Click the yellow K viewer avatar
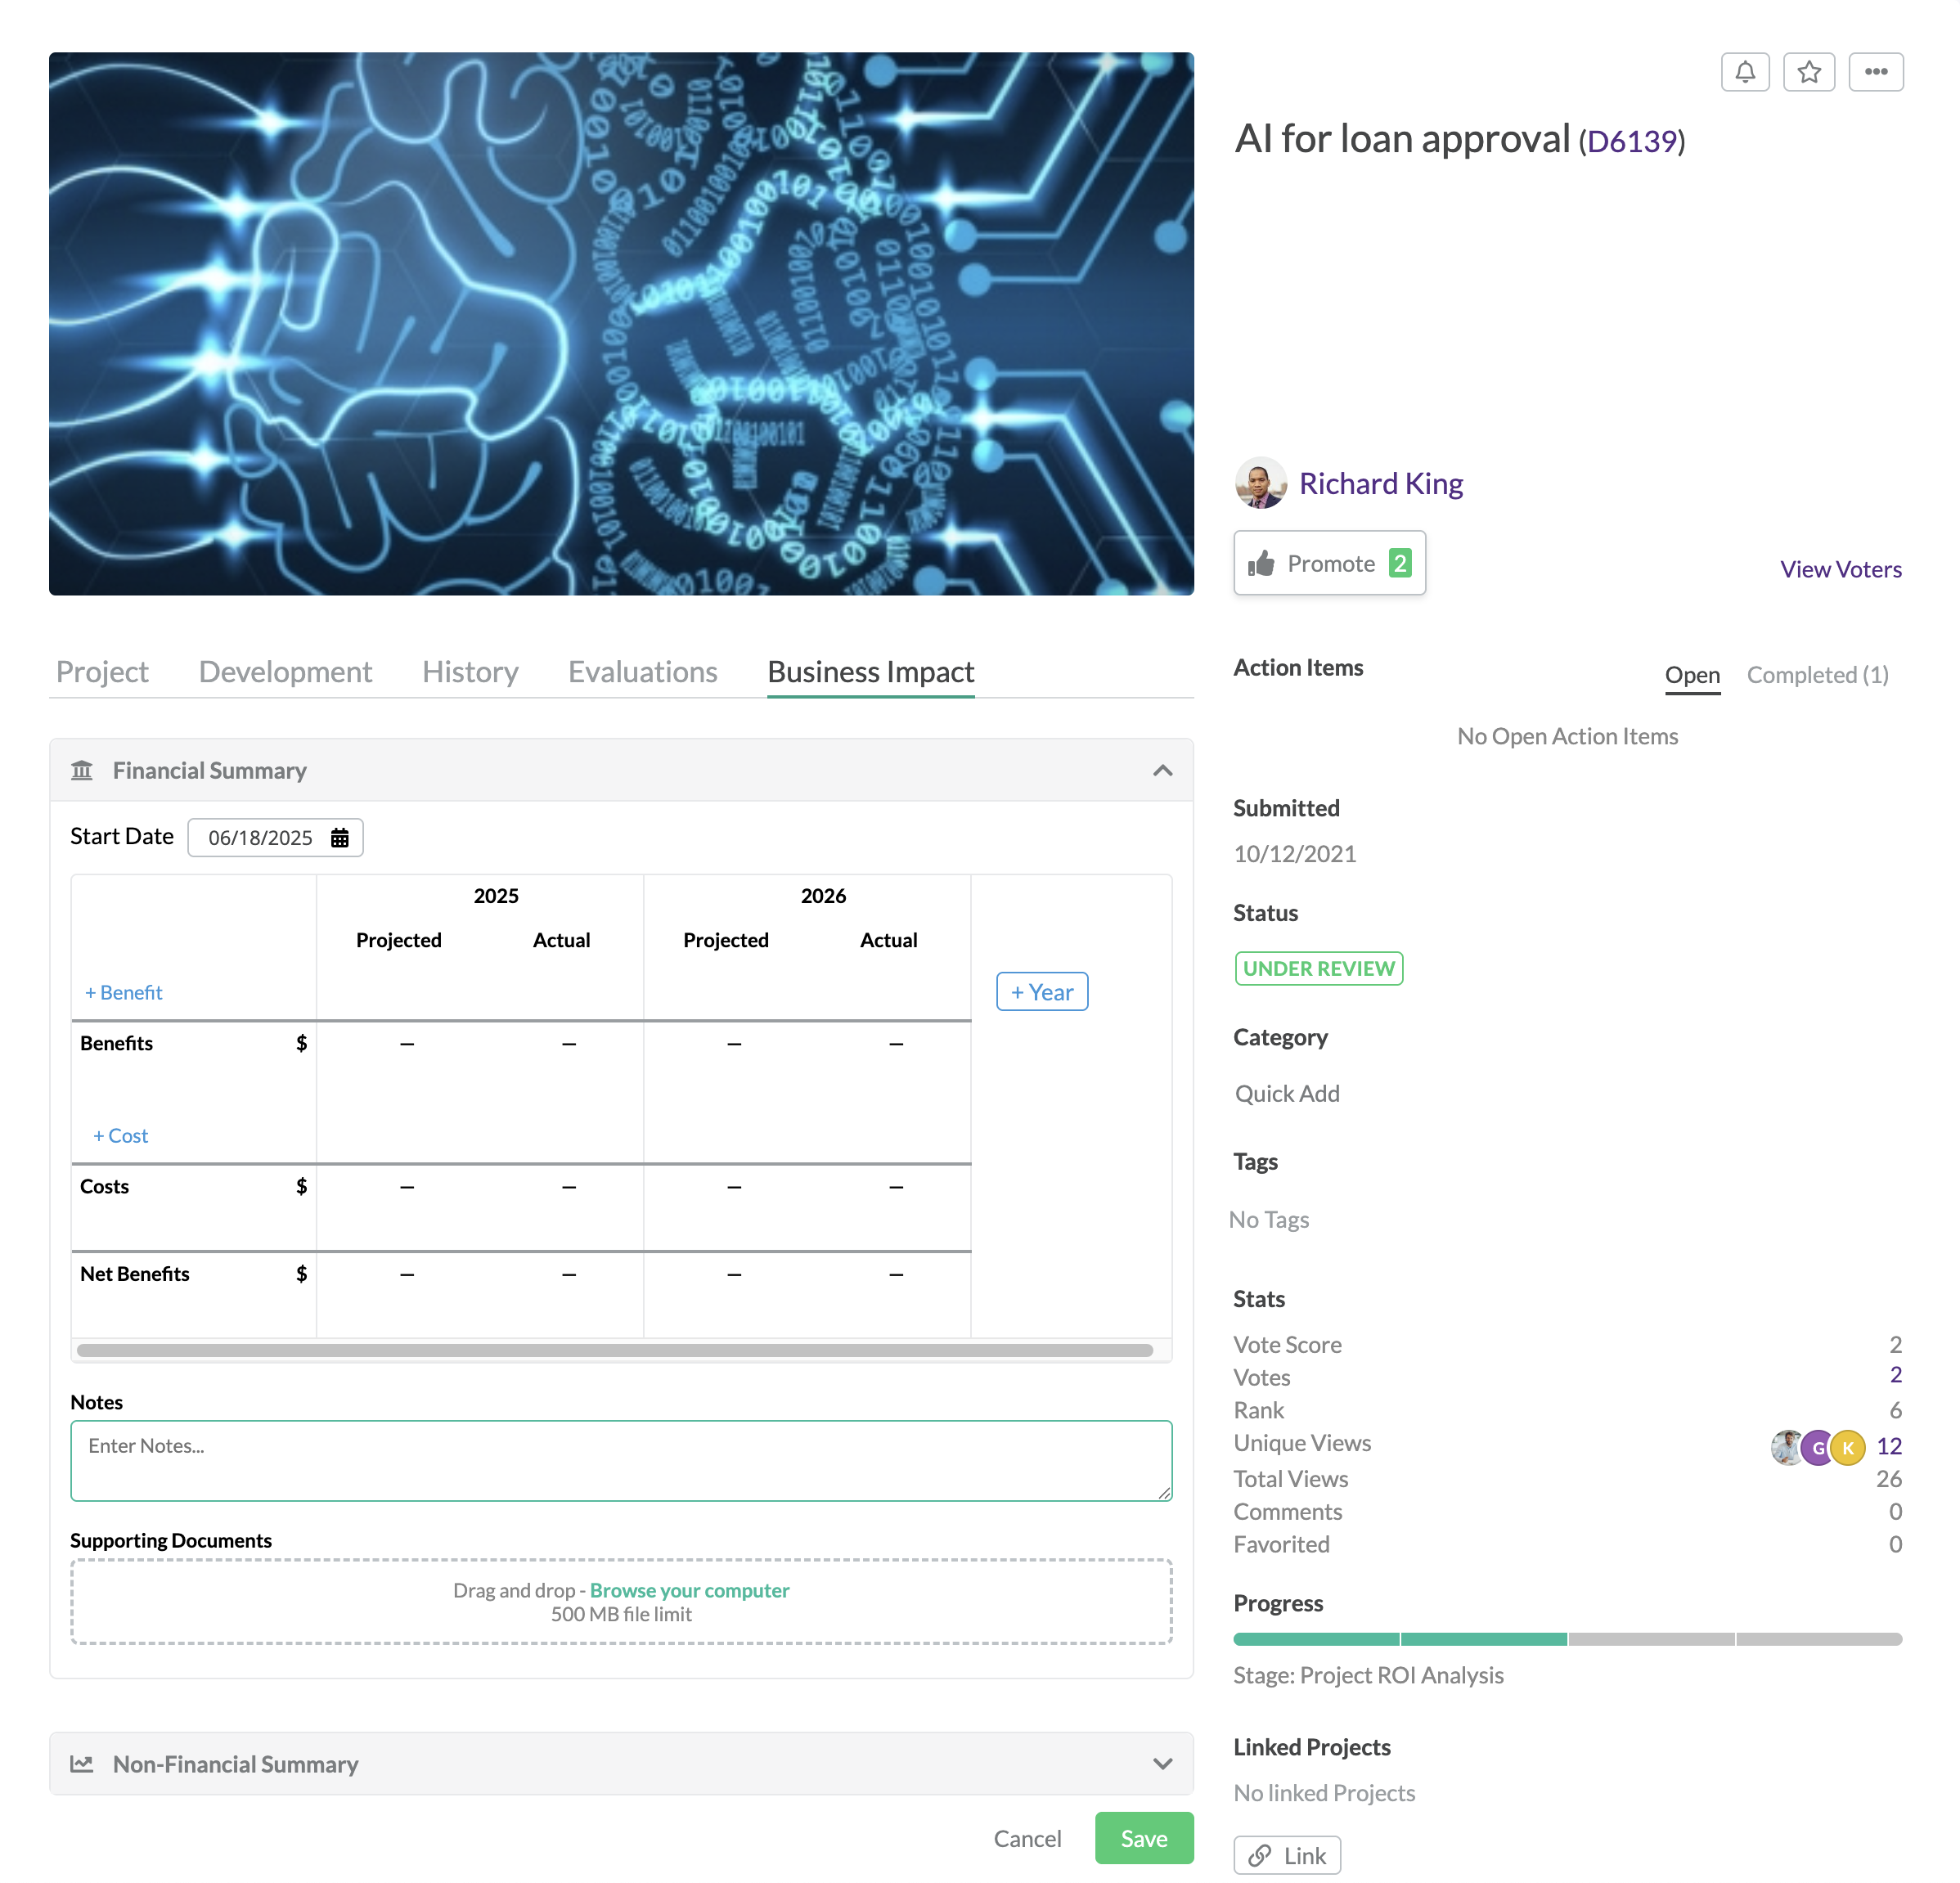The height and width of the screenshot is (1883, 1960). pos(1848,1447)
